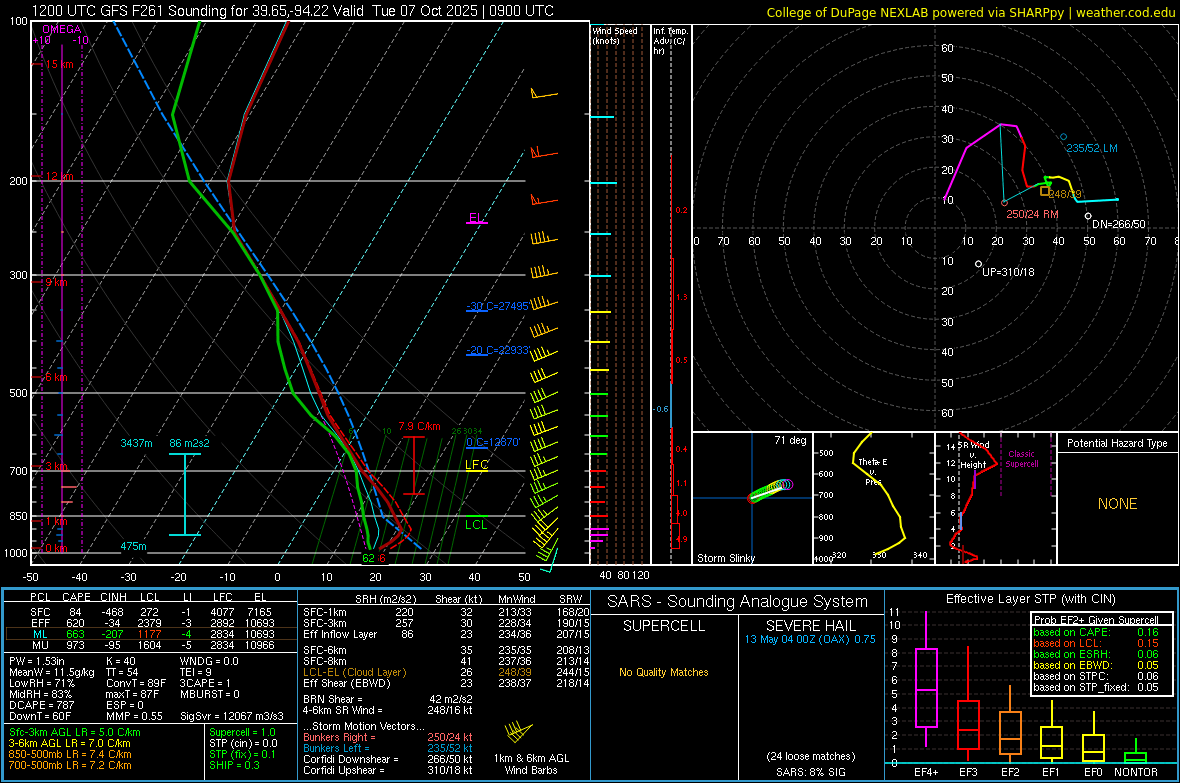Image resolution: width=1180 pixels, height=783 pixels.
Task: Click the Corfidi downshear DN circle marker
Action: (1088, 216)
